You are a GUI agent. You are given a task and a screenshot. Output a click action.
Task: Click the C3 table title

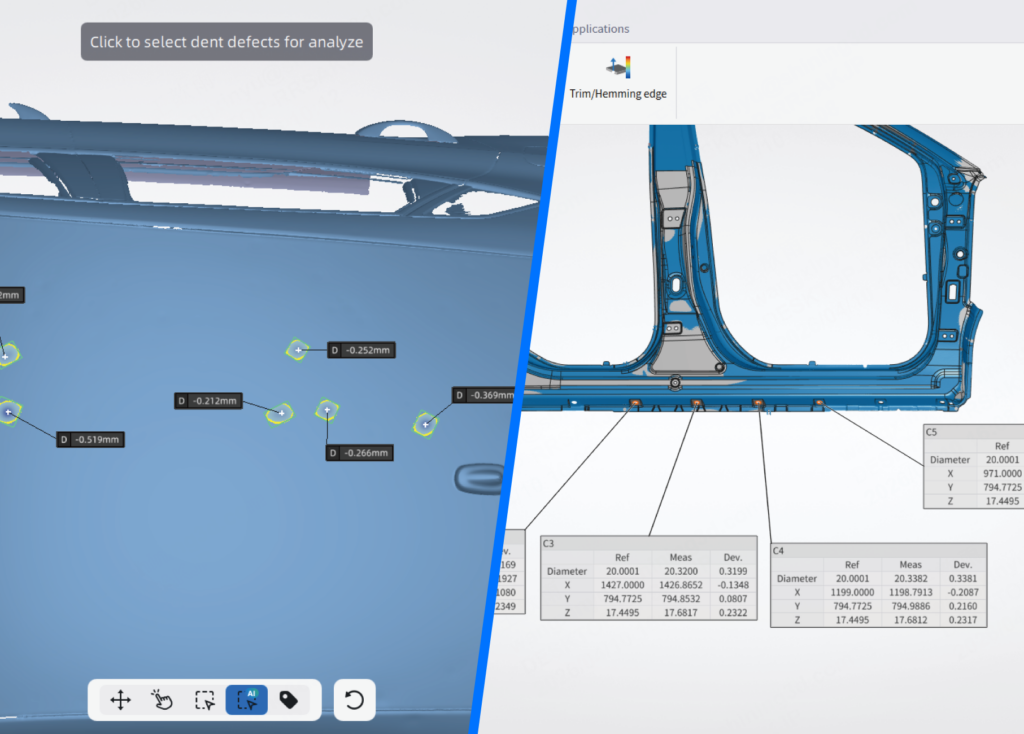tap(549, 543)
